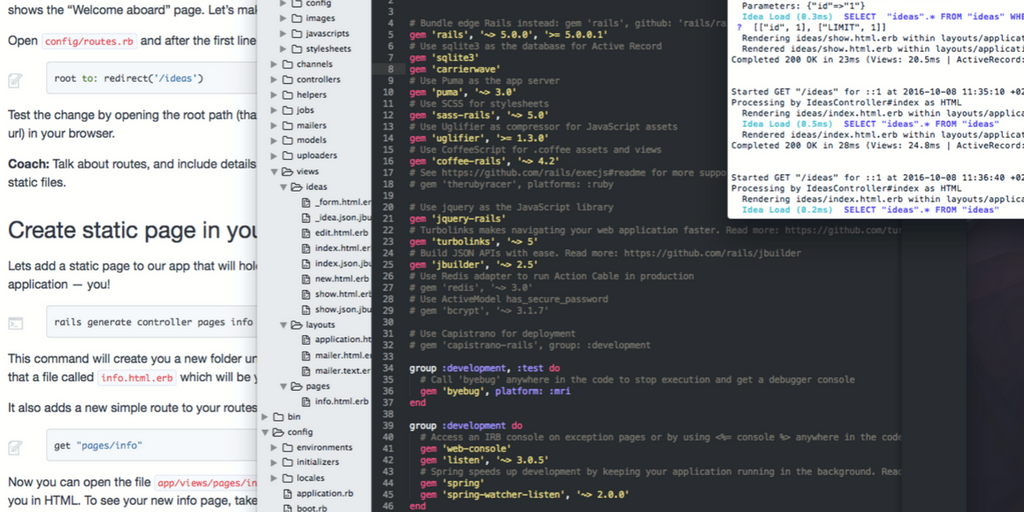Click the file icon of edit.html.erb
The height and width of the screenshot is (512, 1024).
tap(306, 232)
